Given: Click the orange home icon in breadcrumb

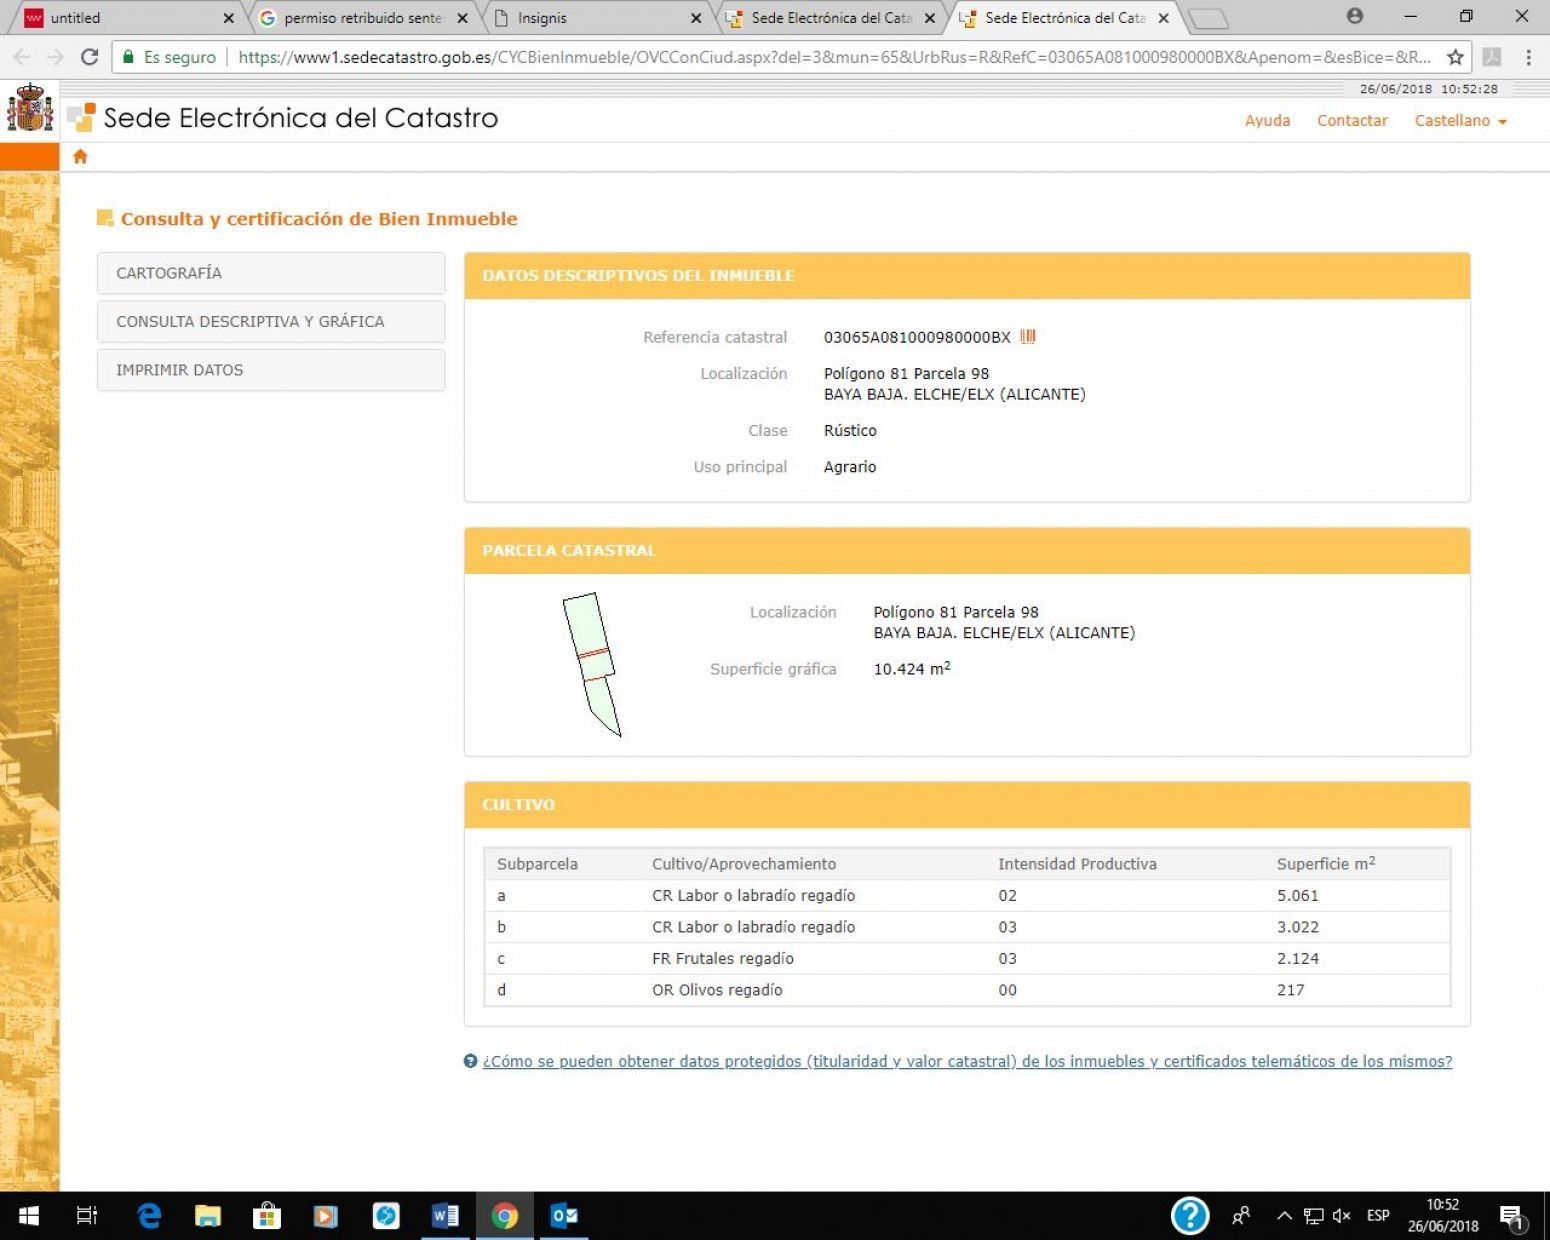Looking at the screenshot, I should 80,157.
